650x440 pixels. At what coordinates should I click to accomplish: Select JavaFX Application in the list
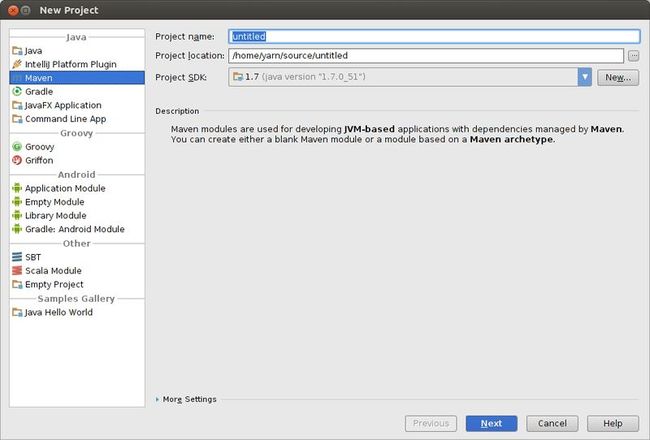click(x=77, y=105)
